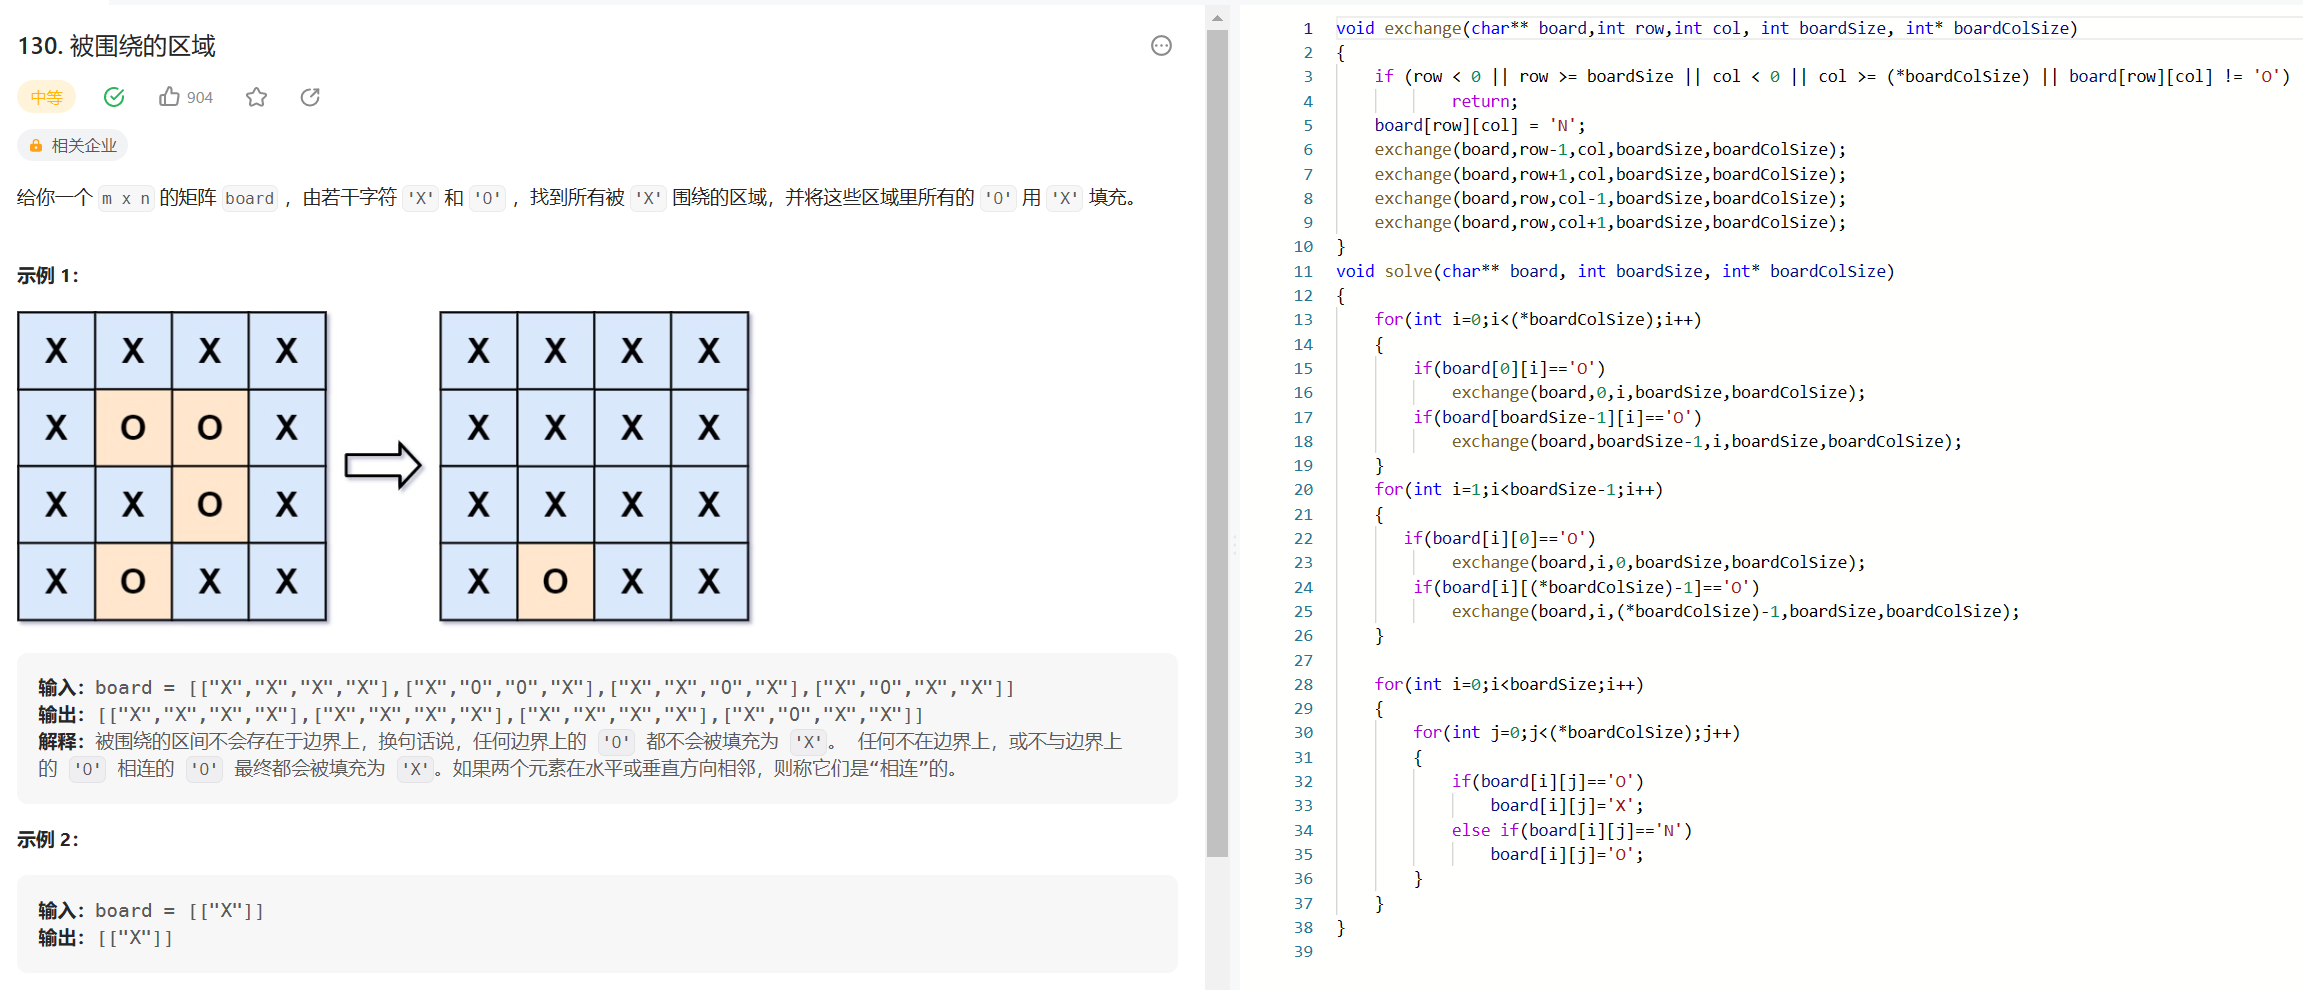The width and height of the screenshot is (2303, 990).
Task: Click the example 1 input board image
Action: click(x=172, y=466)
